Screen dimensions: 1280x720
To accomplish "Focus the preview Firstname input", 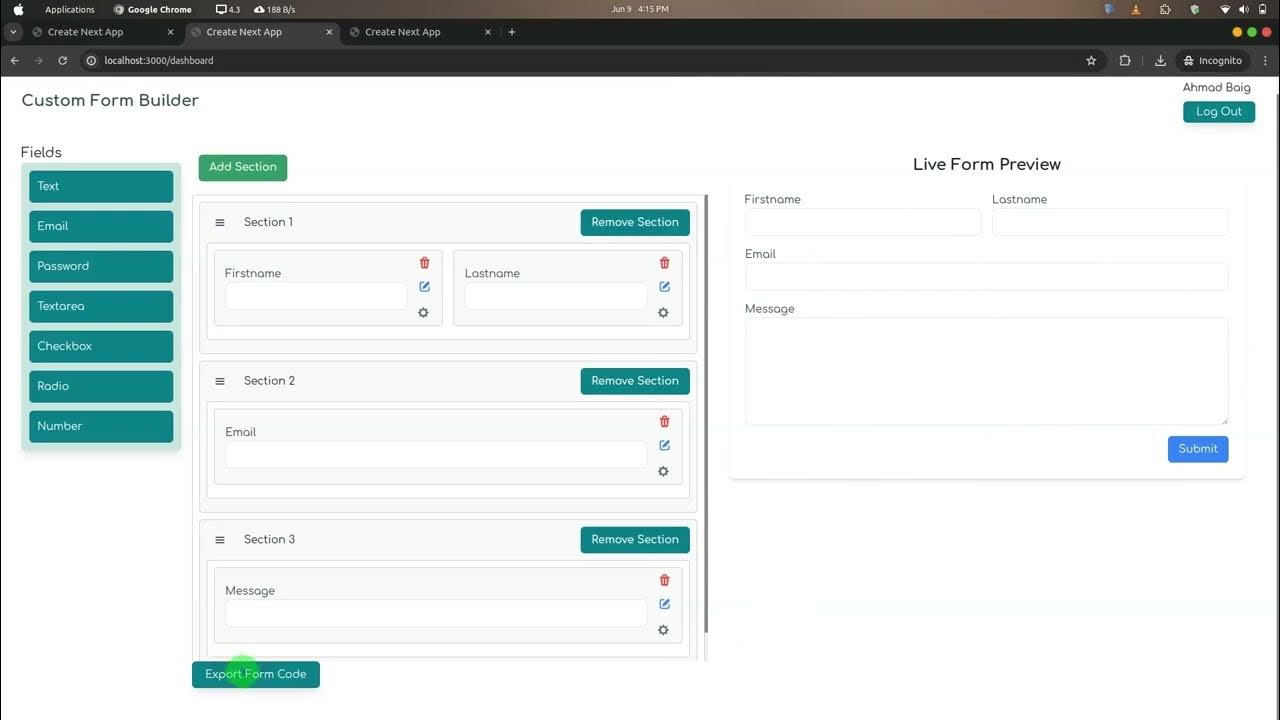I will point(863,222).
